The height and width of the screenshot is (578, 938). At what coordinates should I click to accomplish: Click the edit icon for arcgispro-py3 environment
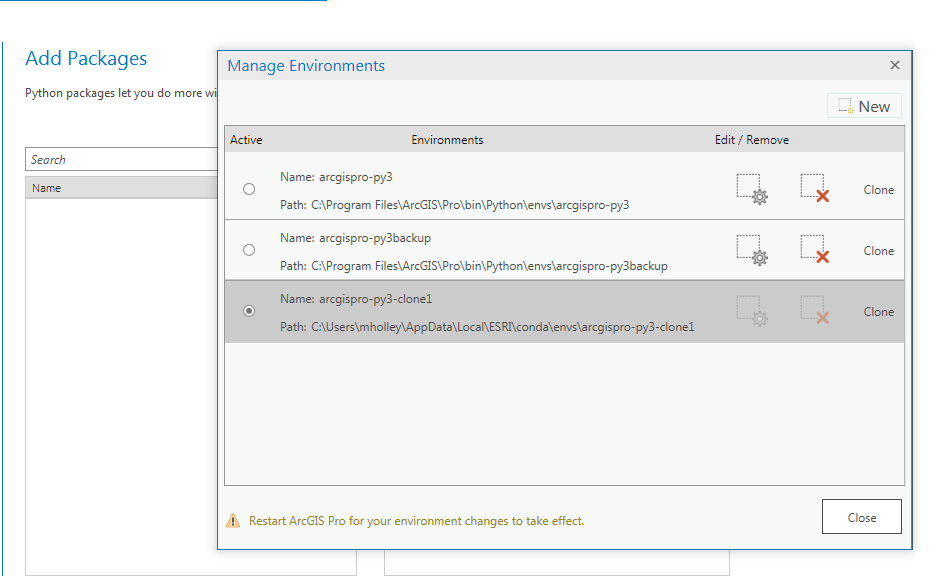tap(752, 189)
